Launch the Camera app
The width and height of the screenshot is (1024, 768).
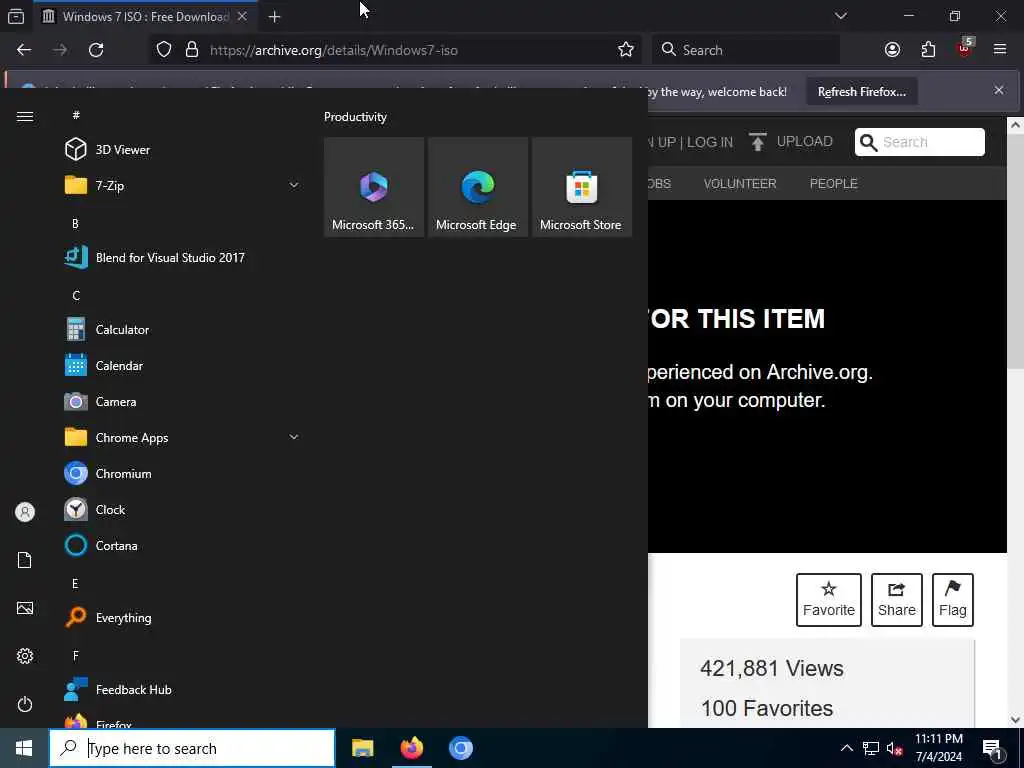pyautogui.click(x=182, y=402)
